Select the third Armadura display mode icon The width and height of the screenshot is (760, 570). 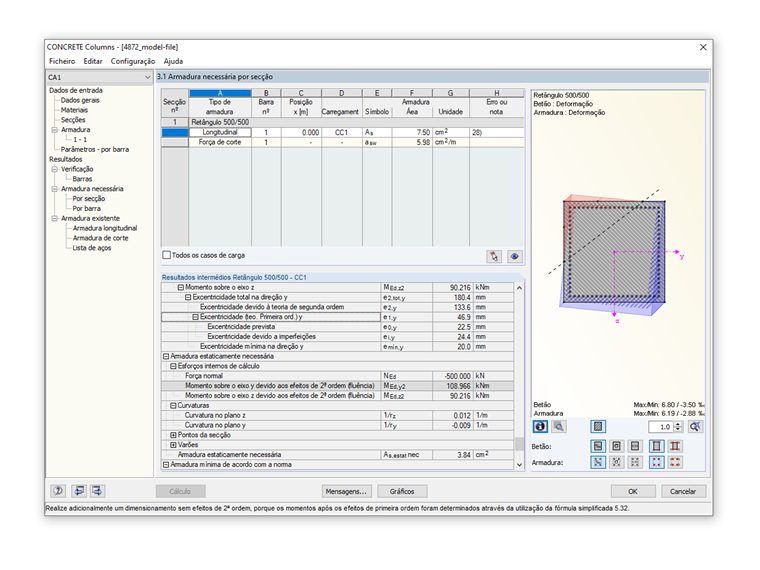(x=635, y=462)
